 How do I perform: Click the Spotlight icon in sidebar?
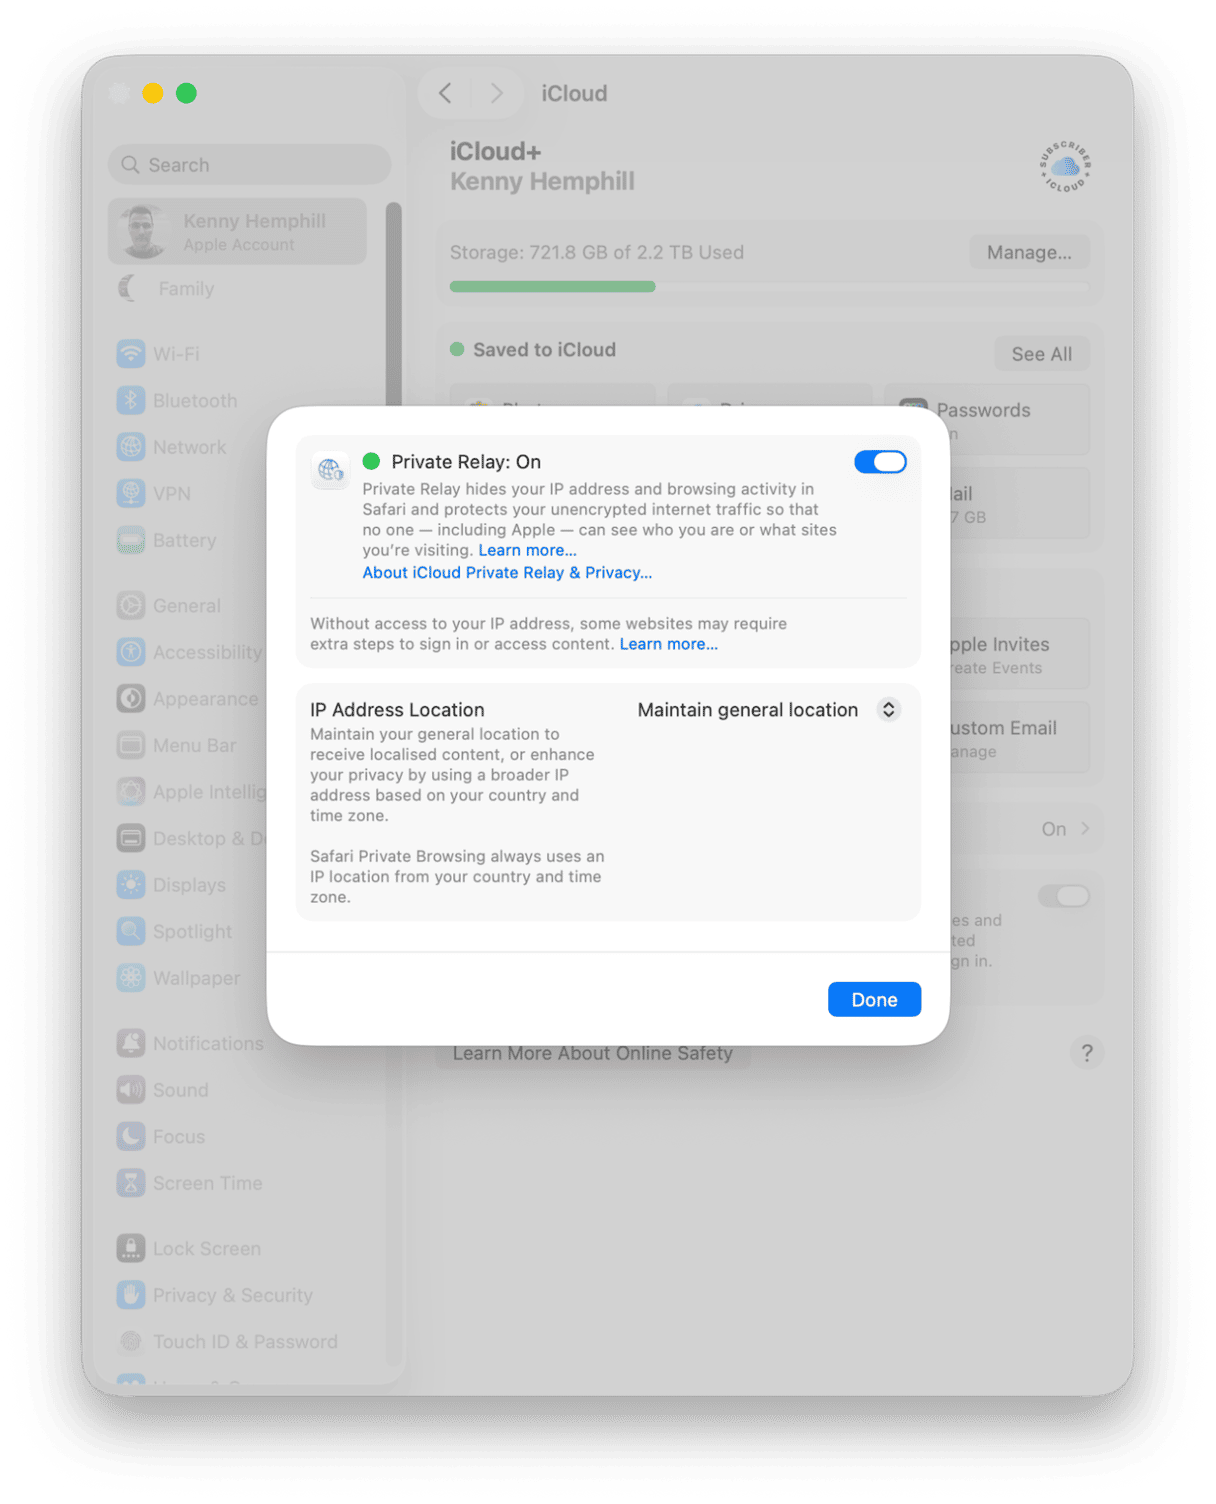pyautogui.click(x=131, y=931)
